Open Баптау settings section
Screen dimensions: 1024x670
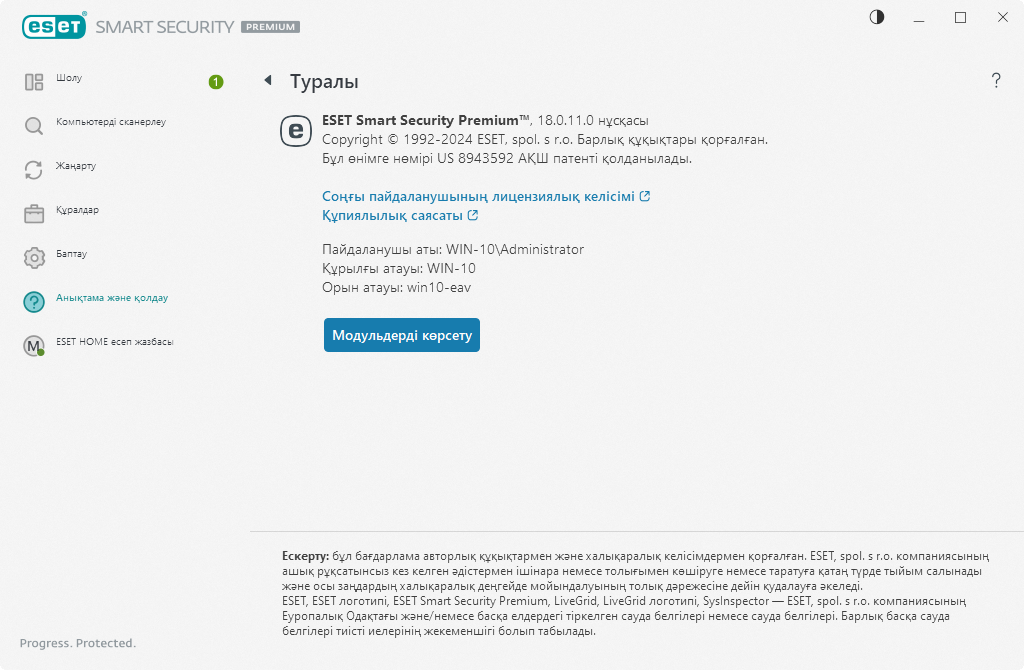click(33, 256)
